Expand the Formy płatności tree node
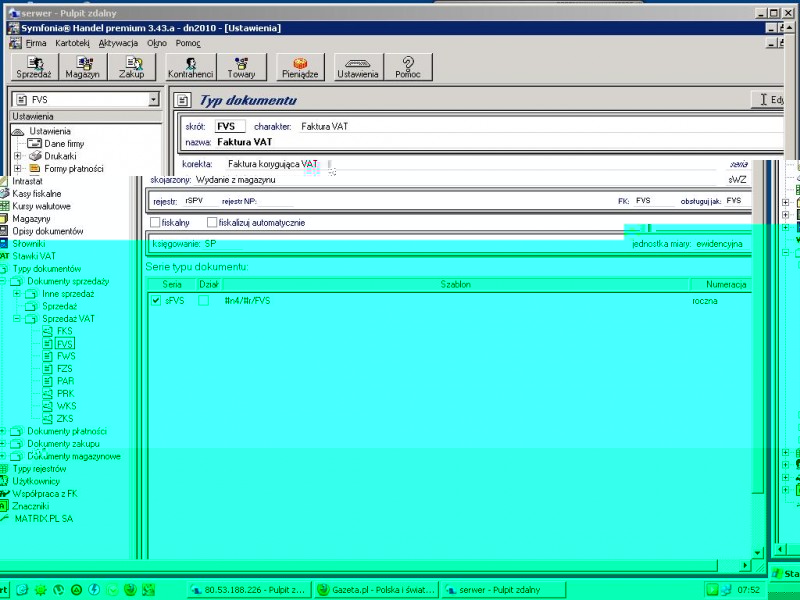Image resolution: width=800 pixels, height=600 pixels. 17,168
